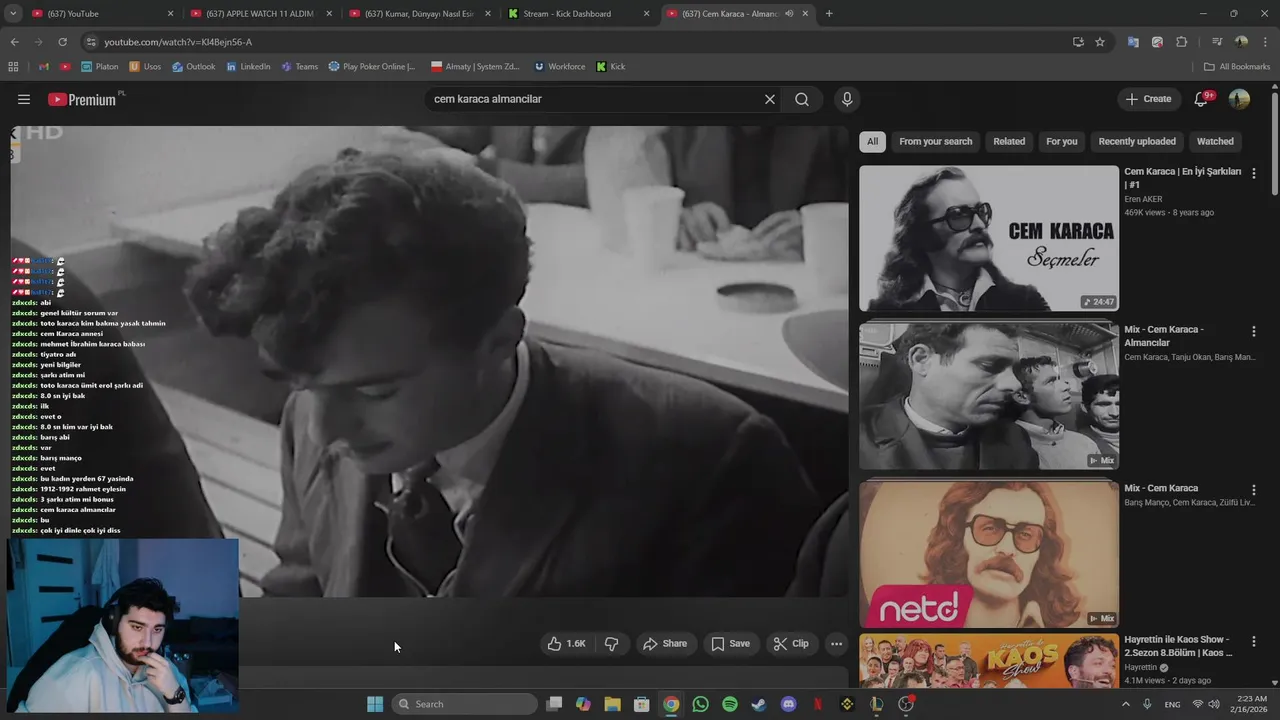Viewport: 1280px width, 720px height.
Task: Open the Play Poker Online bookmark
Action: pos(371,67)
